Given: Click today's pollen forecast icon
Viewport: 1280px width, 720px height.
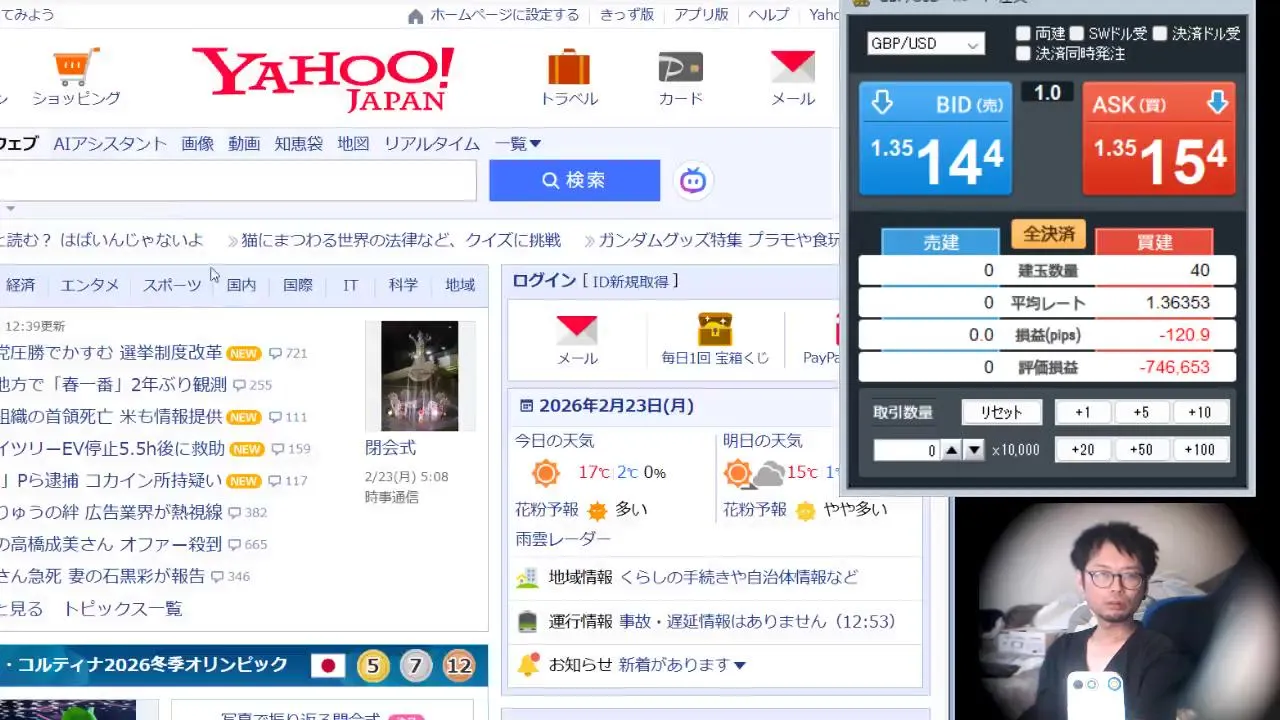Looking at the screenshot, I should tap(597, 511).
